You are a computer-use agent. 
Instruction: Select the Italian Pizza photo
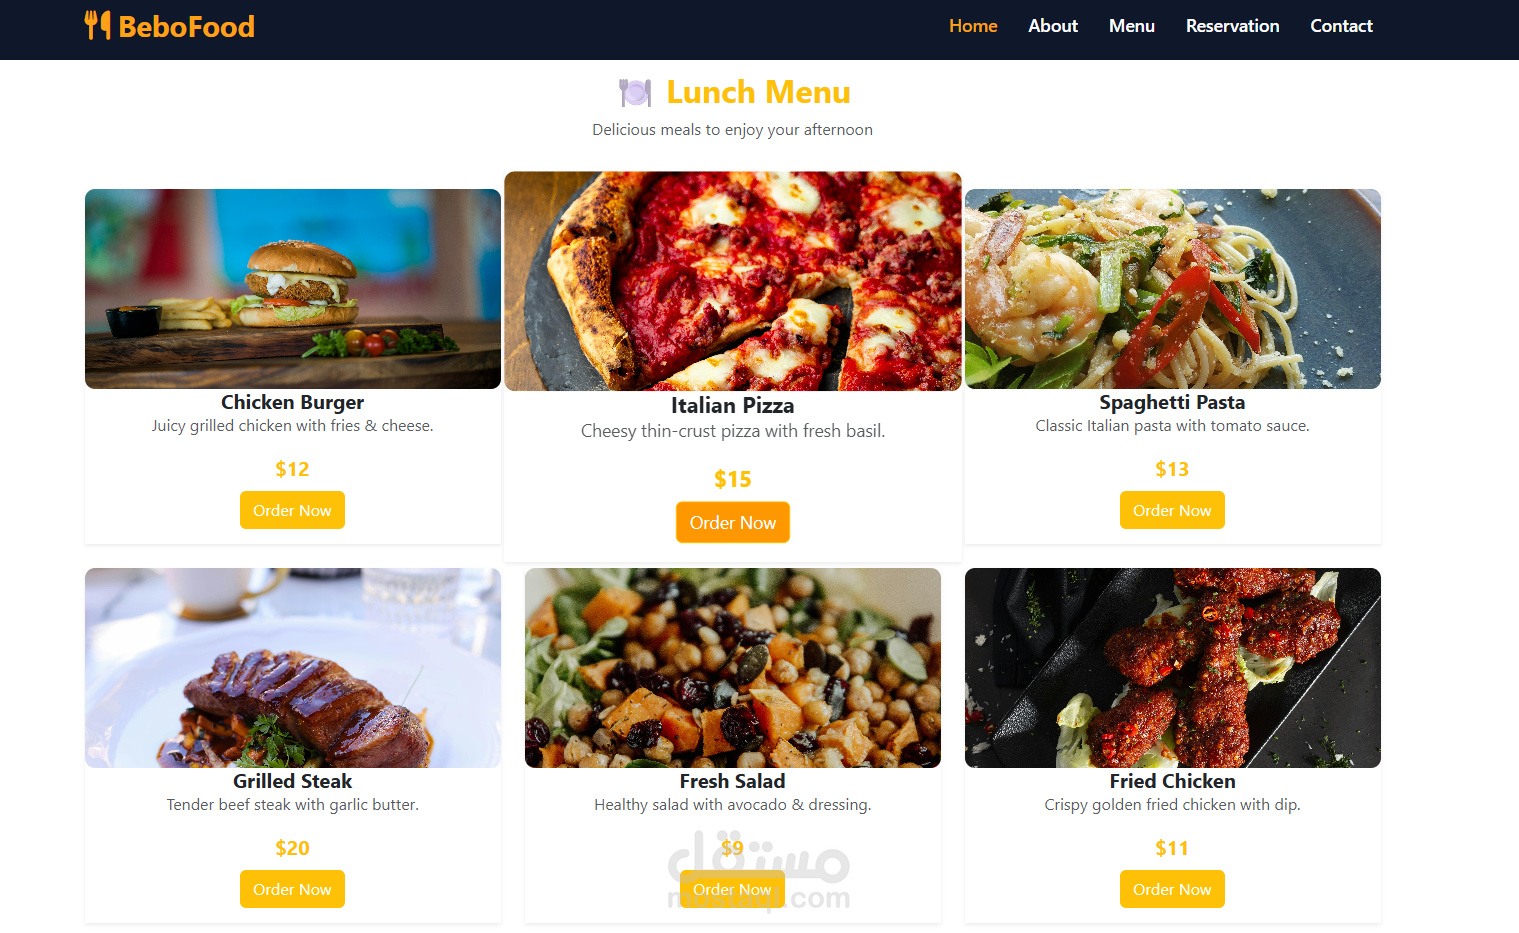coord(733,281)
